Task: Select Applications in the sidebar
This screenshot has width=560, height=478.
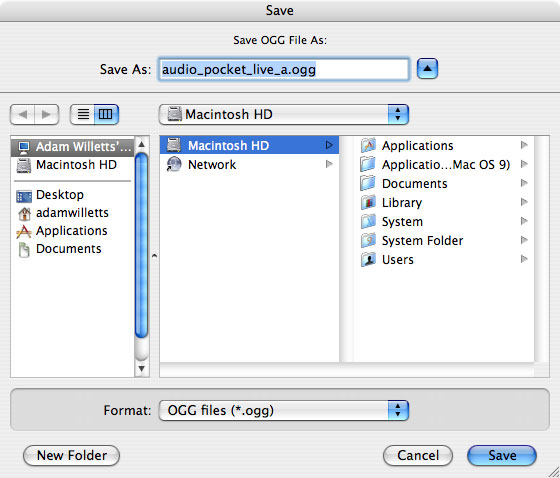Action: click(72, 231)
